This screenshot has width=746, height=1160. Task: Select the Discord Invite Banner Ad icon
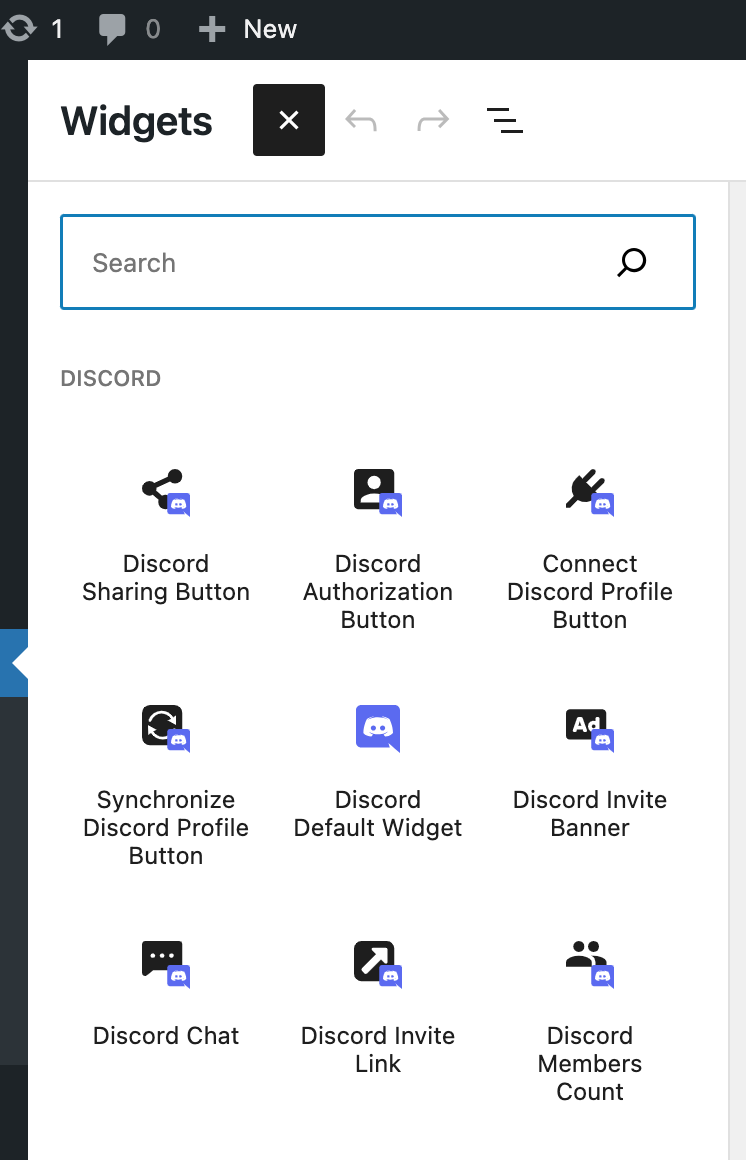click(x=589, y=727)
